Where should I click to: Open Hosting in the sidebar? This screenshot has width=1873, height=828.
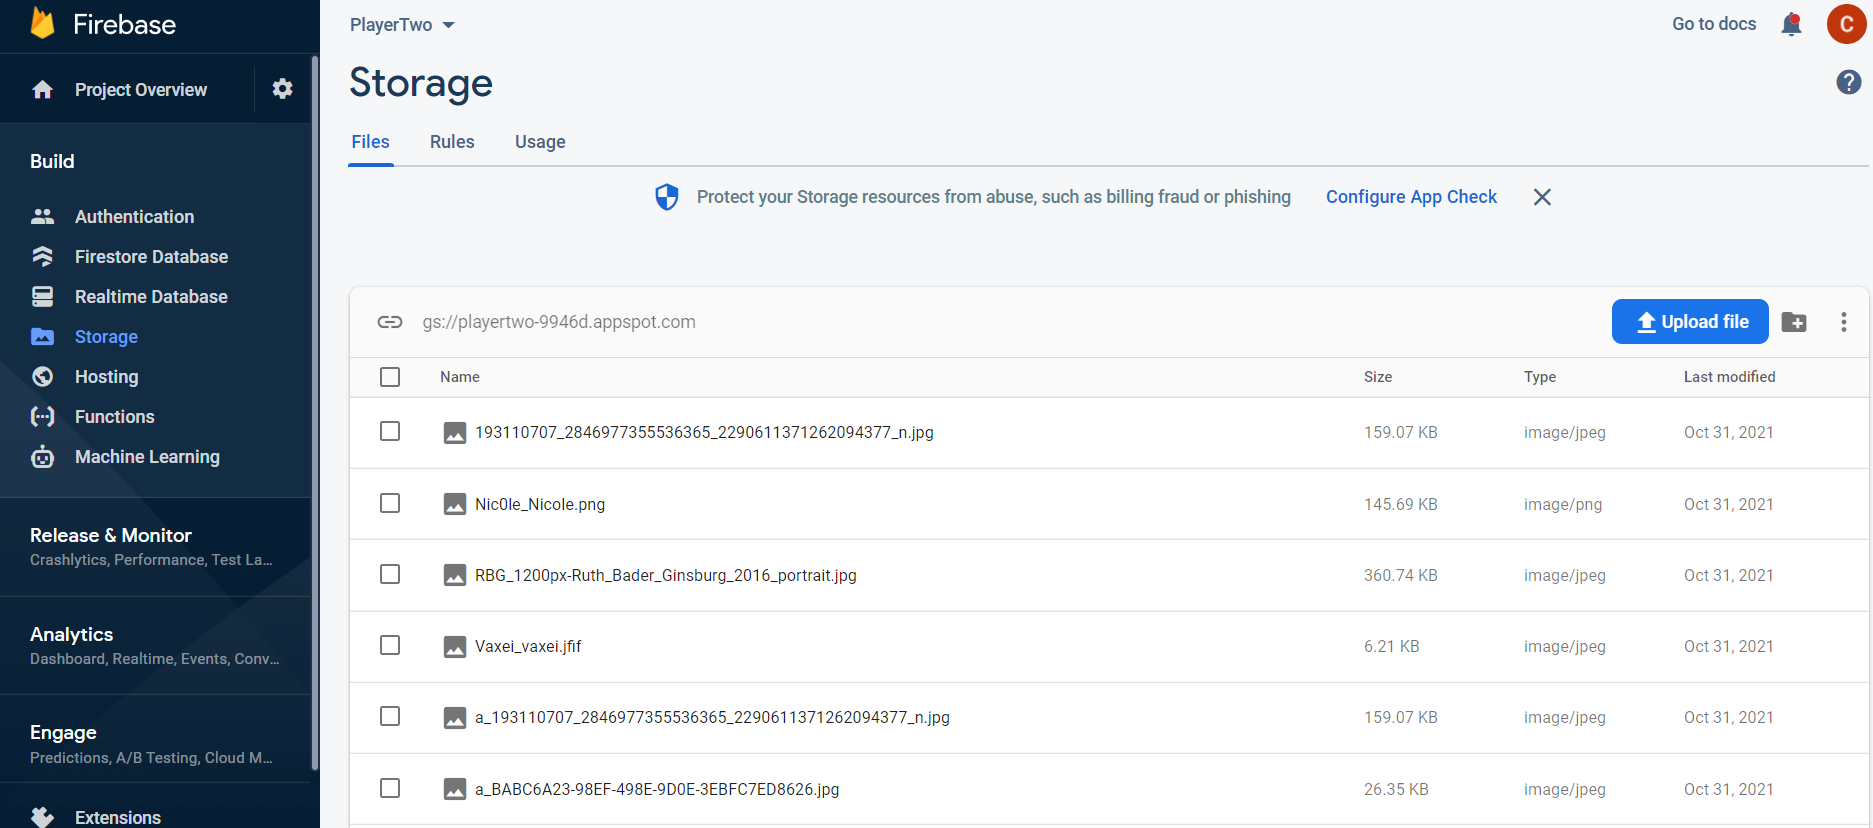[x=106, y=377]
